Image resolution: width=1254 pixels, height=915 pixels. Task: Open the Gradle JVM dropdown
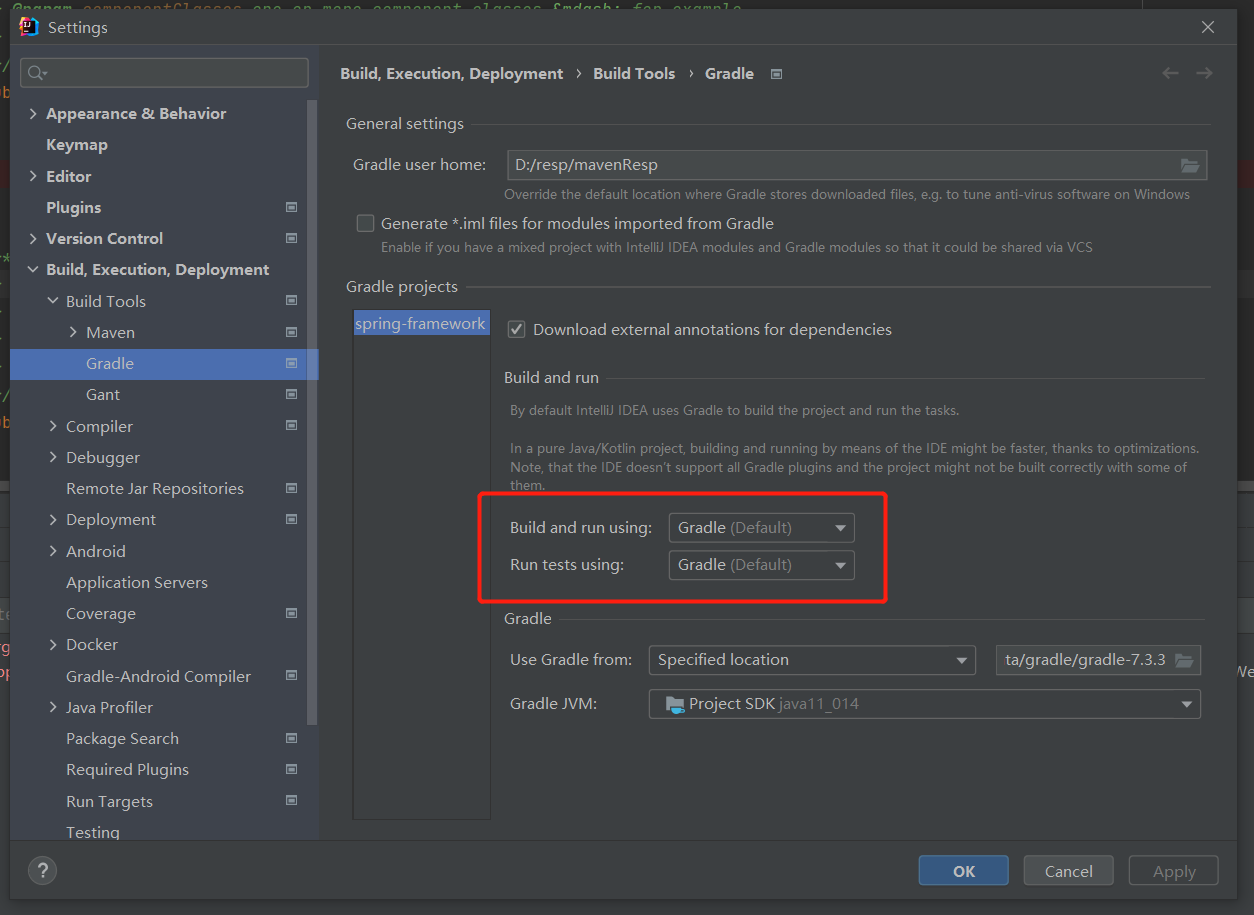(x=925, y=704)
